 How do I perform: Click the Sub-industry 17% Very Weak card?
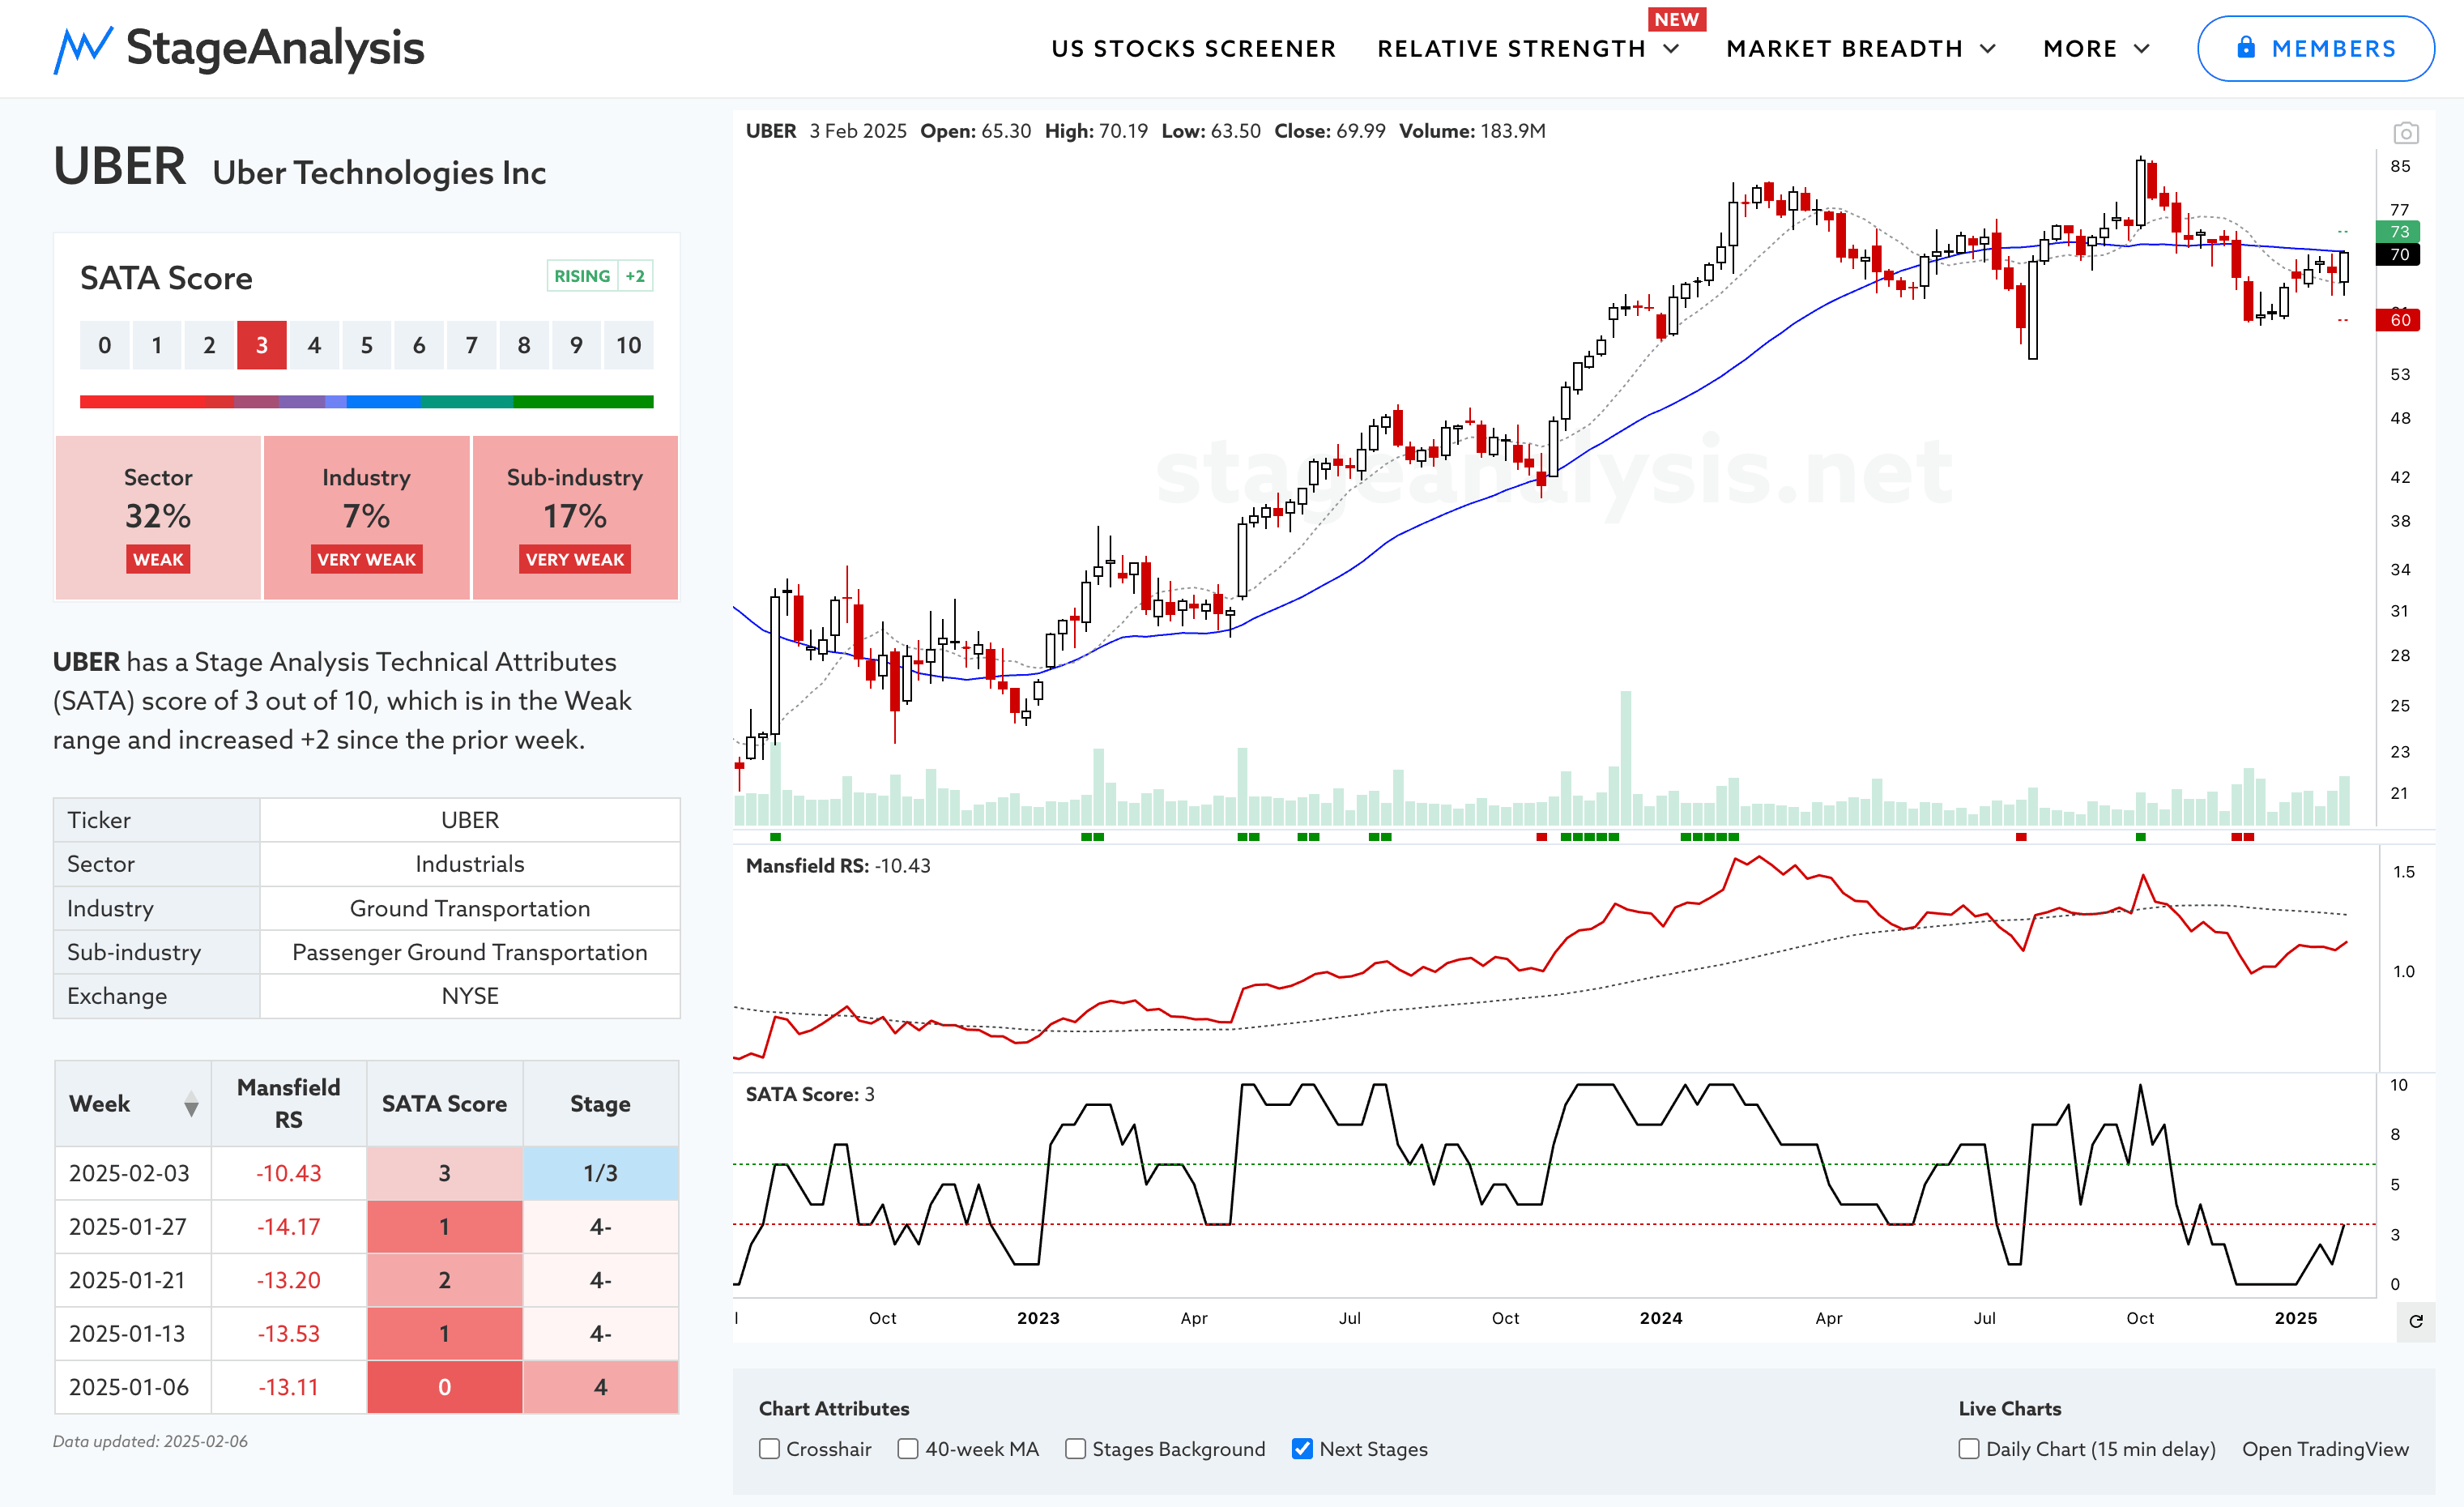pyautogui.click(x=575, y=518)
